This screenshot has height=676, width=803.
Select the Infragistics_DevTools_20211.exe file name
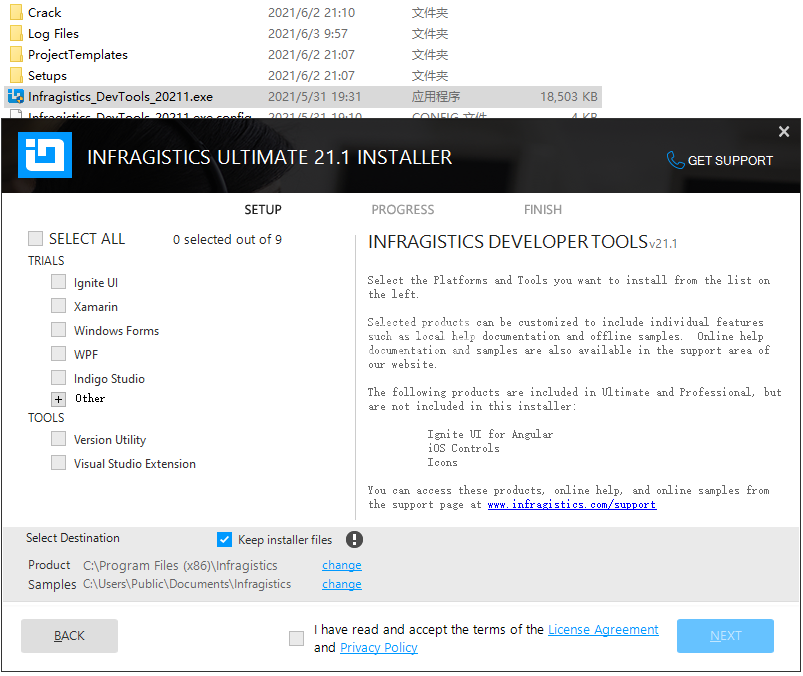coord(120,96)
